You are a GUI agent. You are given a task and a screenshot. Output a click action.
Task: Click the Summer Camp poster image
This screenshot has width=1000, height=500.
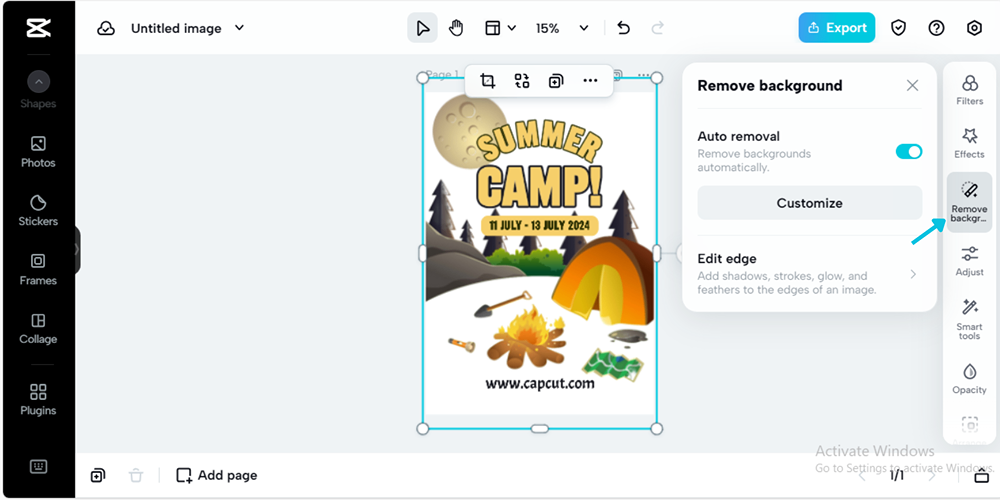540,253
